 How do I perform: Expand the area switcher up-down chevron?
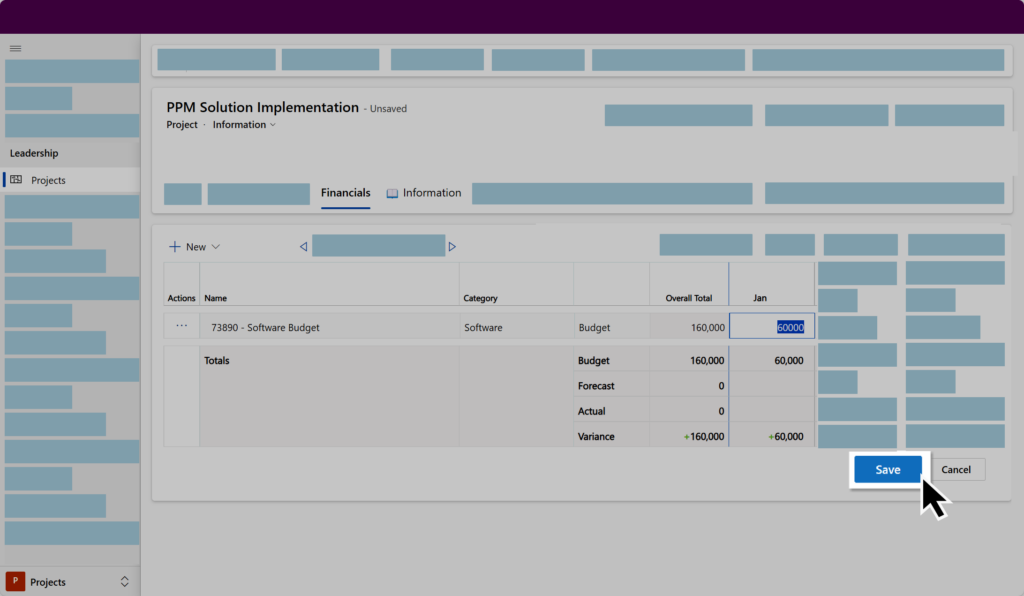coord(124,582)
